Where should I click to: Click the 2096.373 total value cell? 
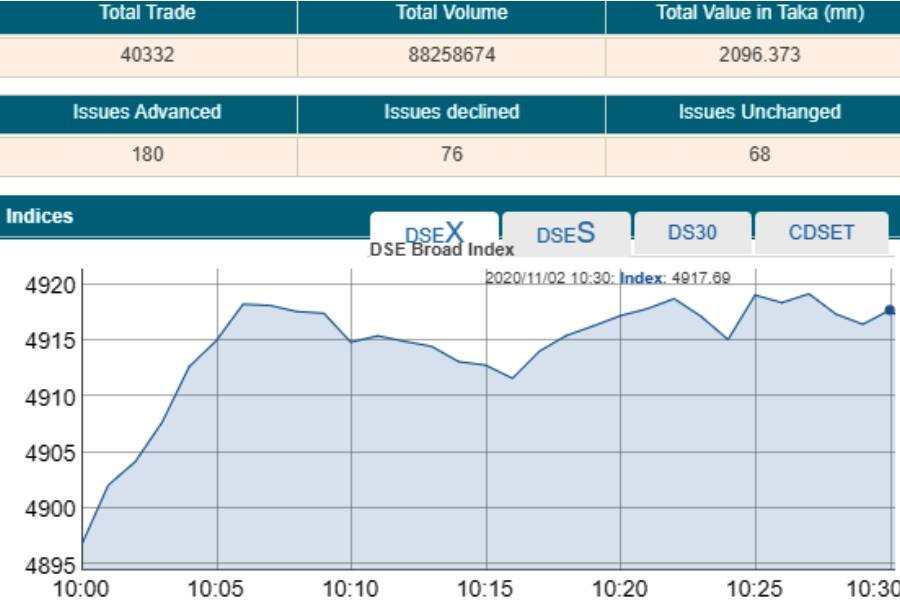tap(759, 55)
